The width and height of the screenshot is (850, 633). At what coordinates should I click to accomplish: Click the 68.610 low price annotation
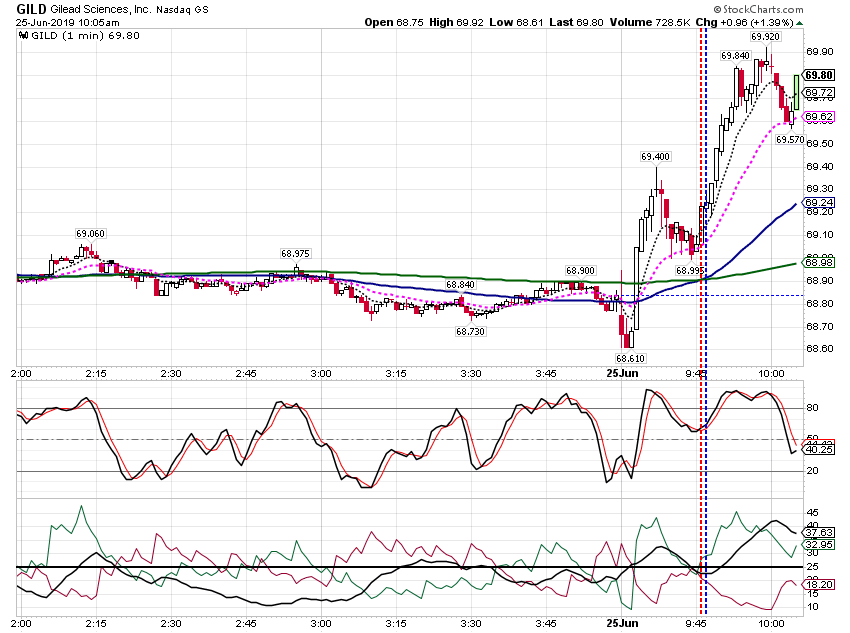(x=630, y=358)
